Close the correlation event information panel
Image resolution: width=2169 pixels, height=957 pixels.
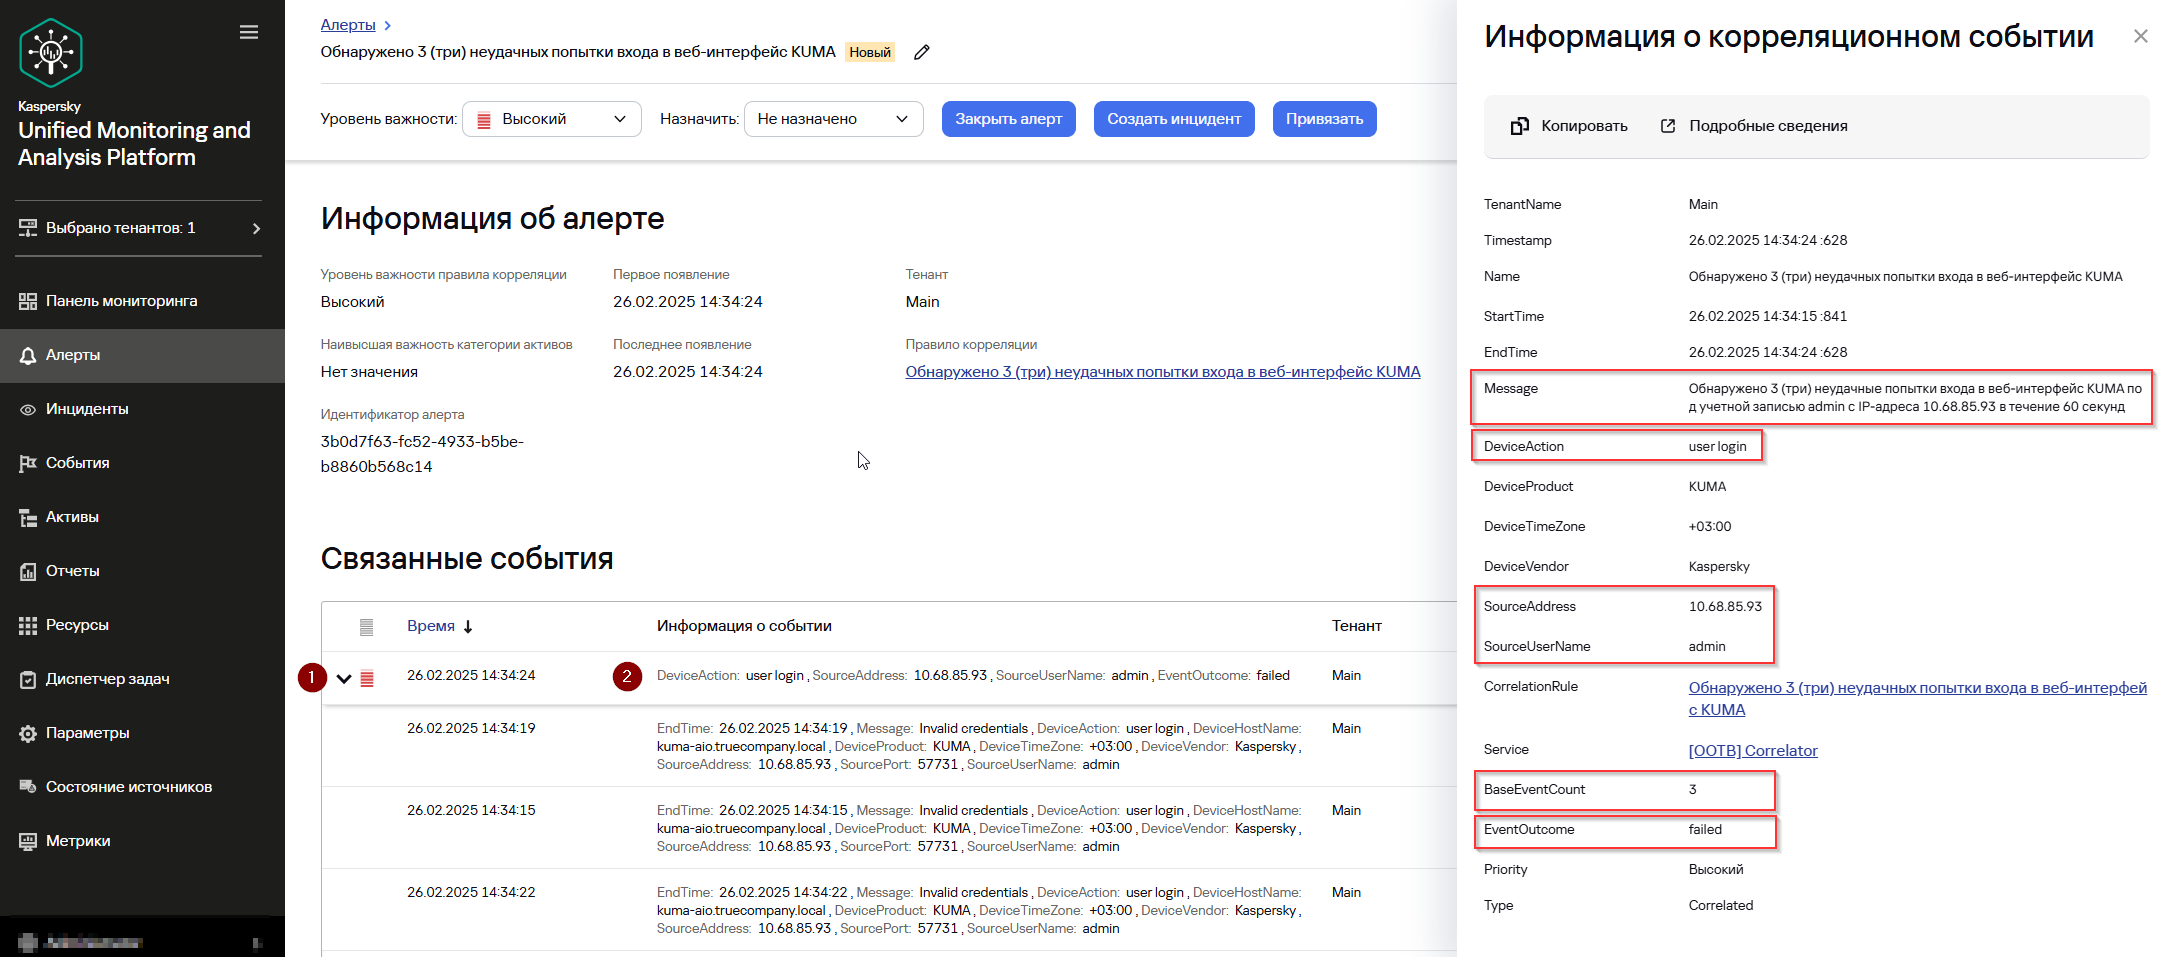click(2141, 36)
